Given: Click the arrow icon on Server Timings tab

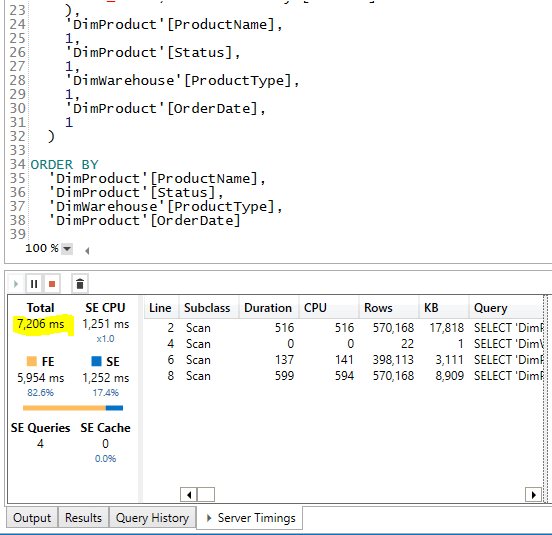Looking at the screenshot, I should (209, 518).
